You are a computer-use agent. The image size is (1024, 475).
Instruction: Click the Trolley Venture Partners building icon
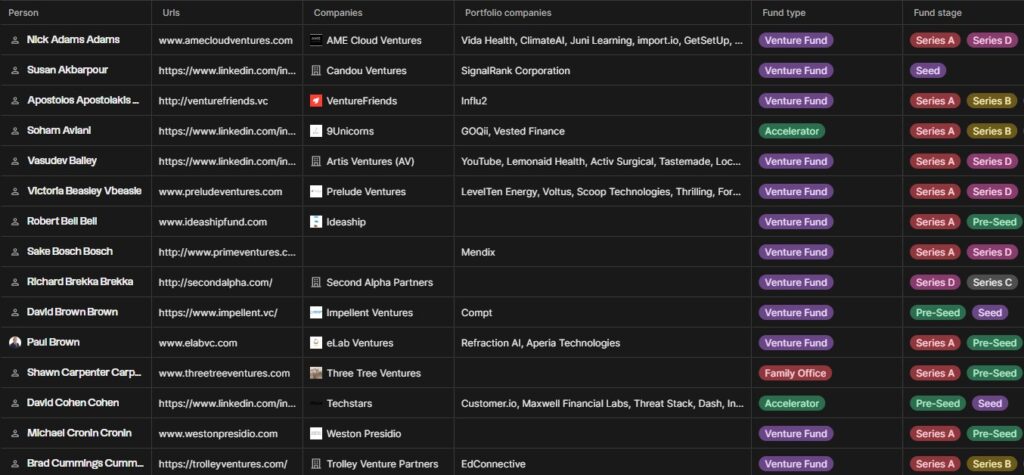click(316, 464)
